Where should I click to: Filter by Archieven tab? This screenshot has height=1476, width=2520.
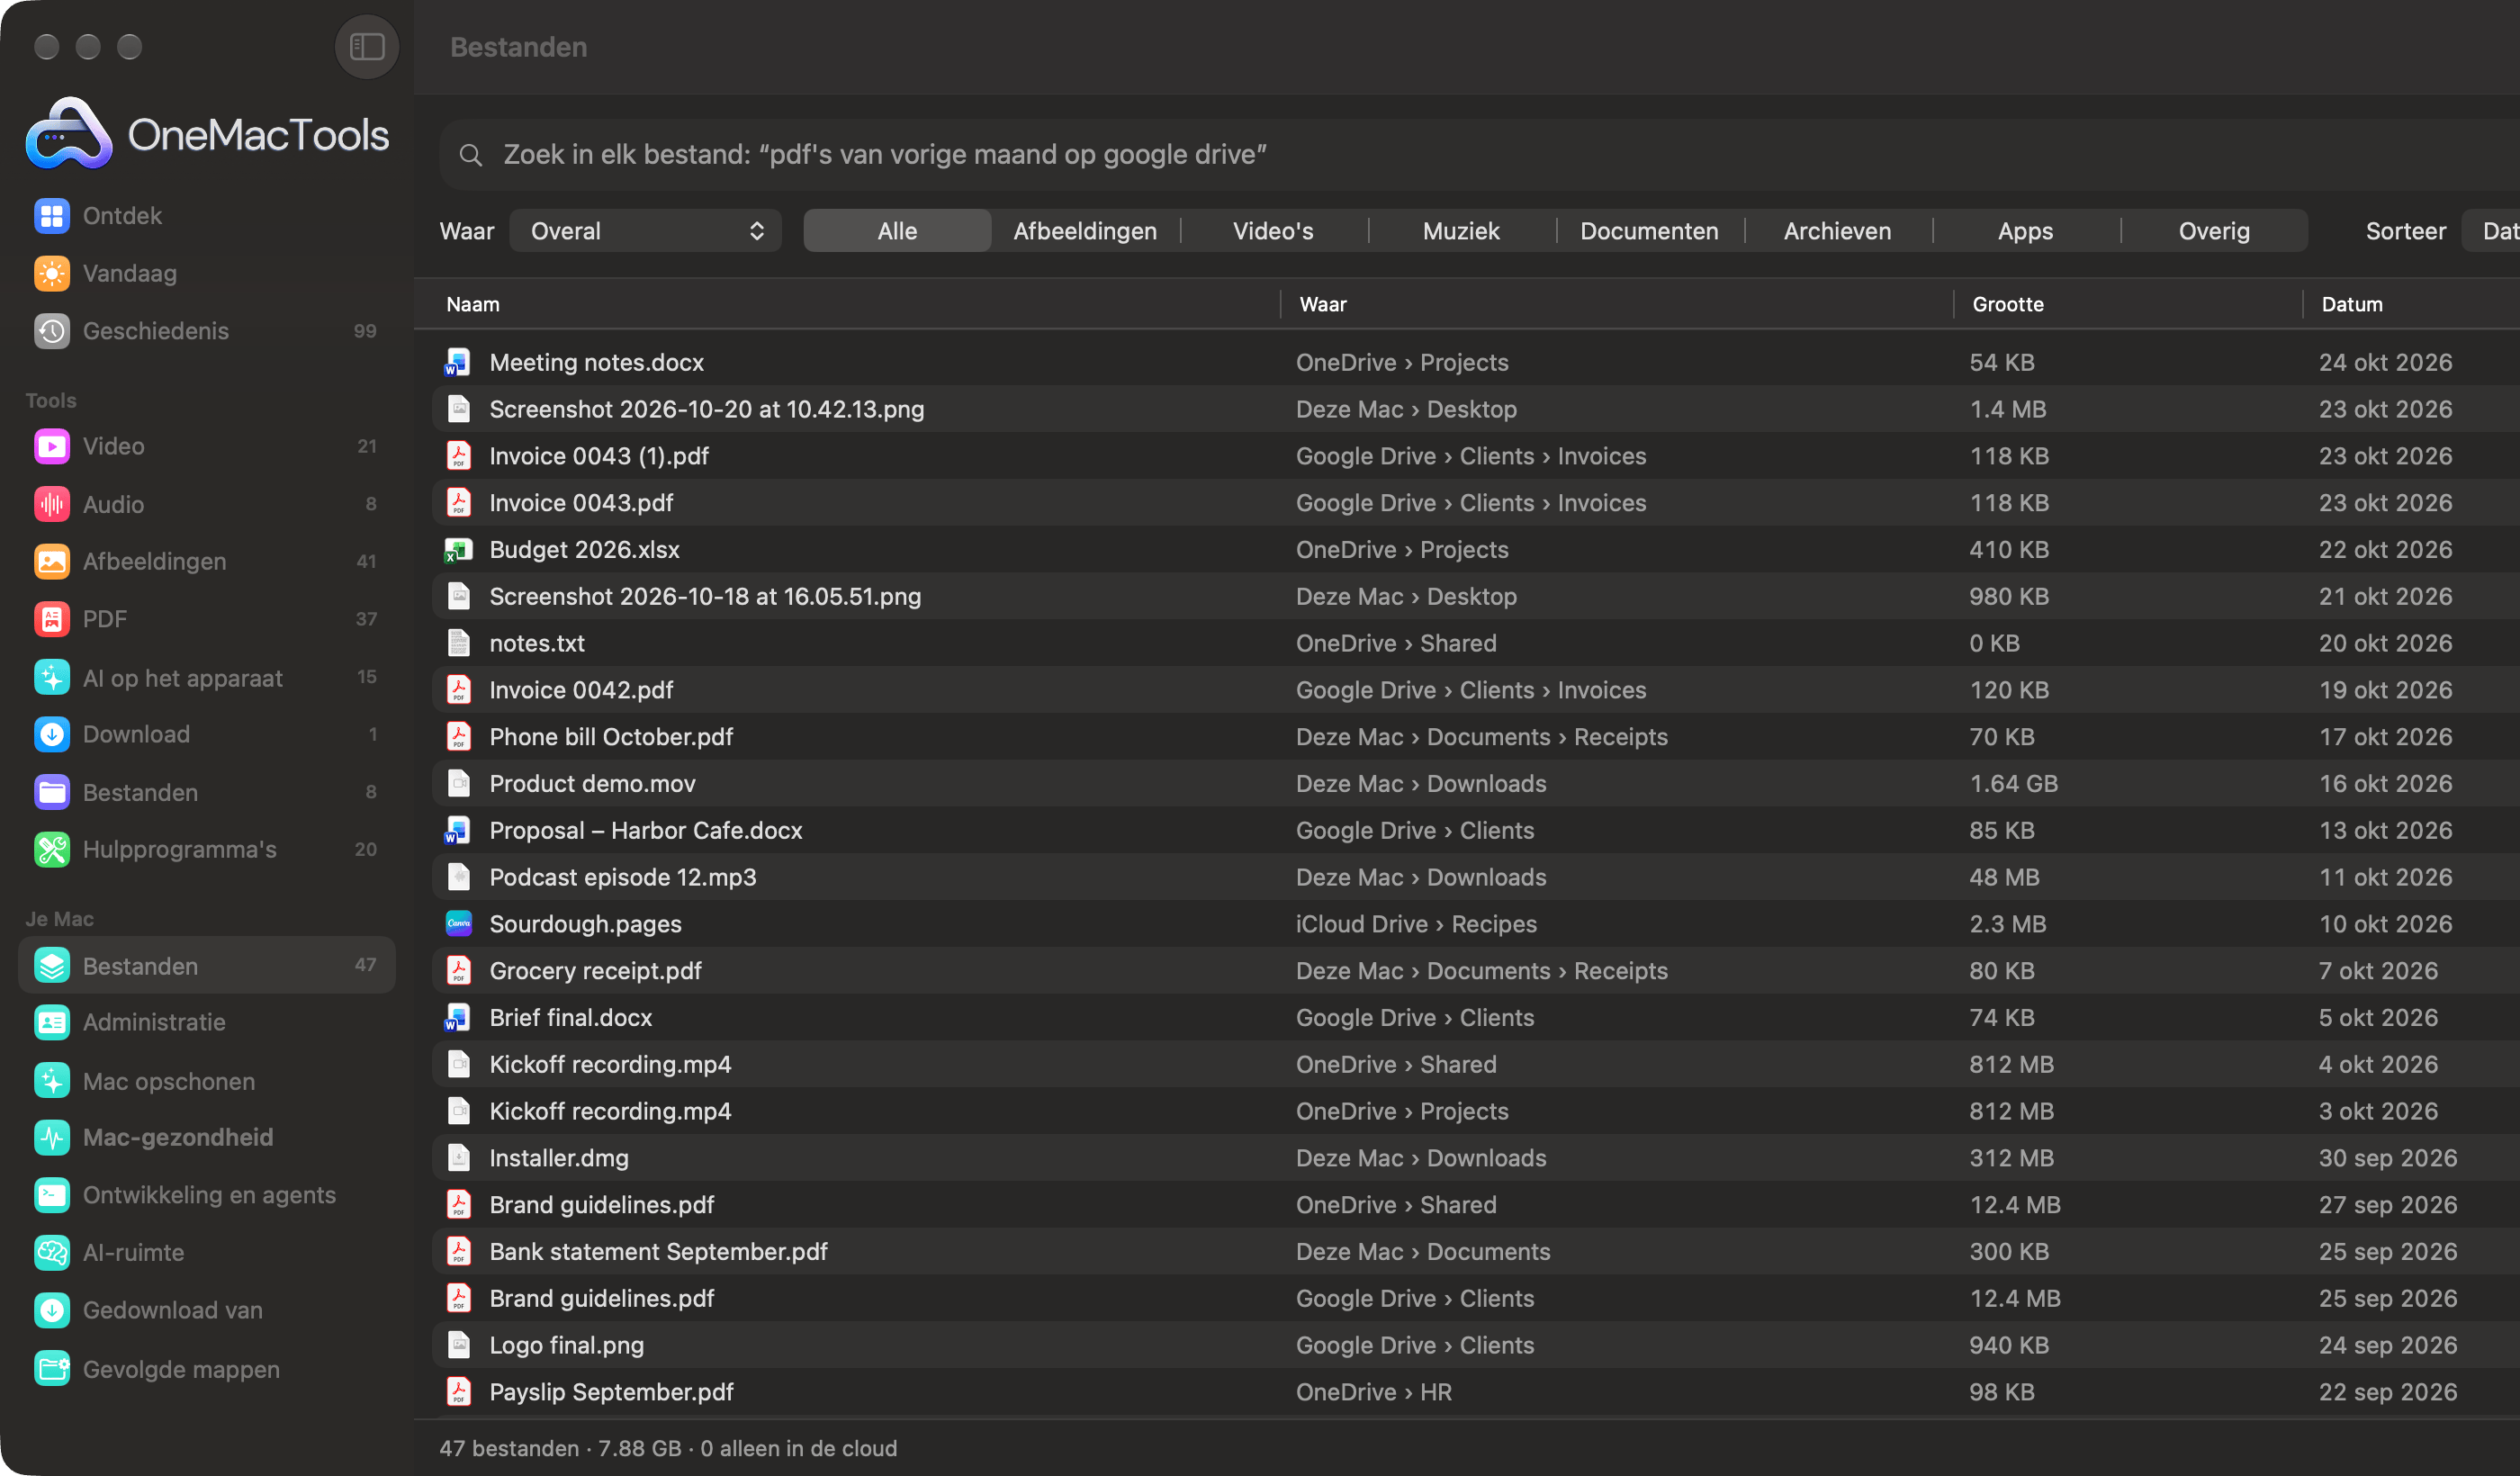pyautogui.click(x=1837, y=231)
